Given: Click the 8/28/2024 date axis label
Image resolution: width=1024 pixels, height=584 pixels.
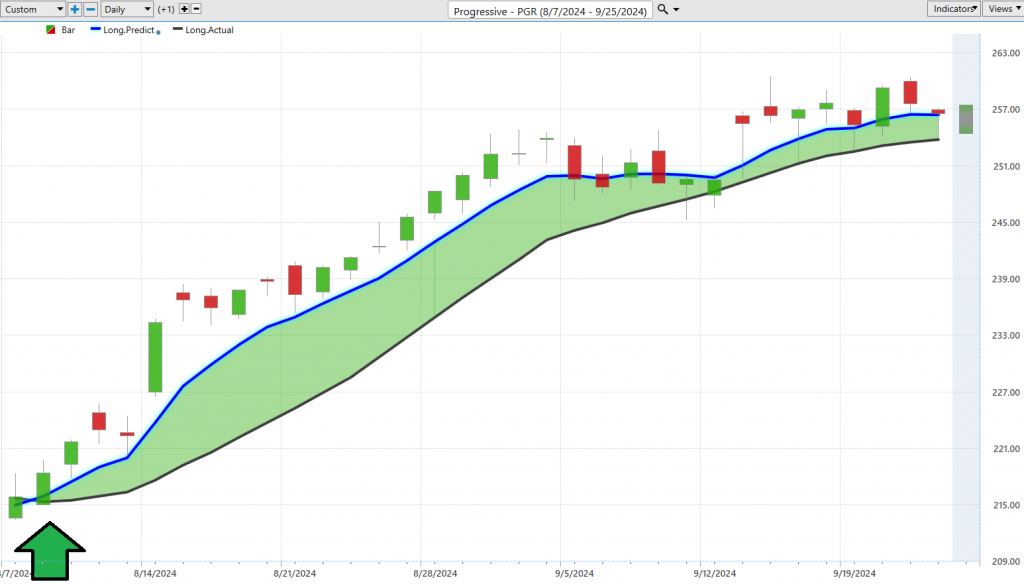Looking at the screenshot, I should point(435,574).
